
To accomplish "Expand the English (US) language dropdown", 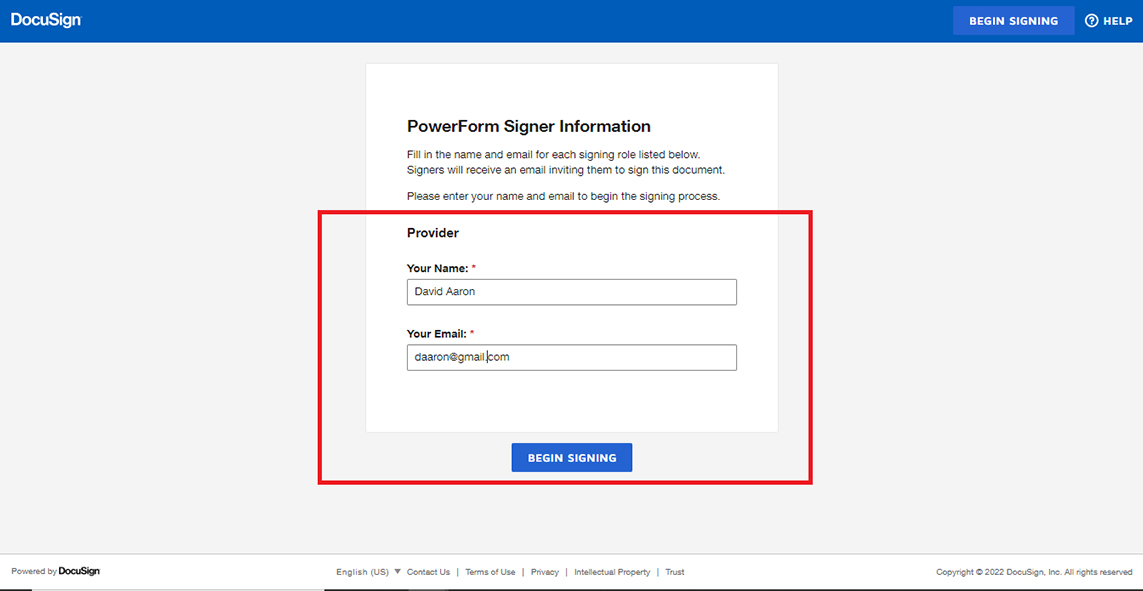I will (368, 572).
